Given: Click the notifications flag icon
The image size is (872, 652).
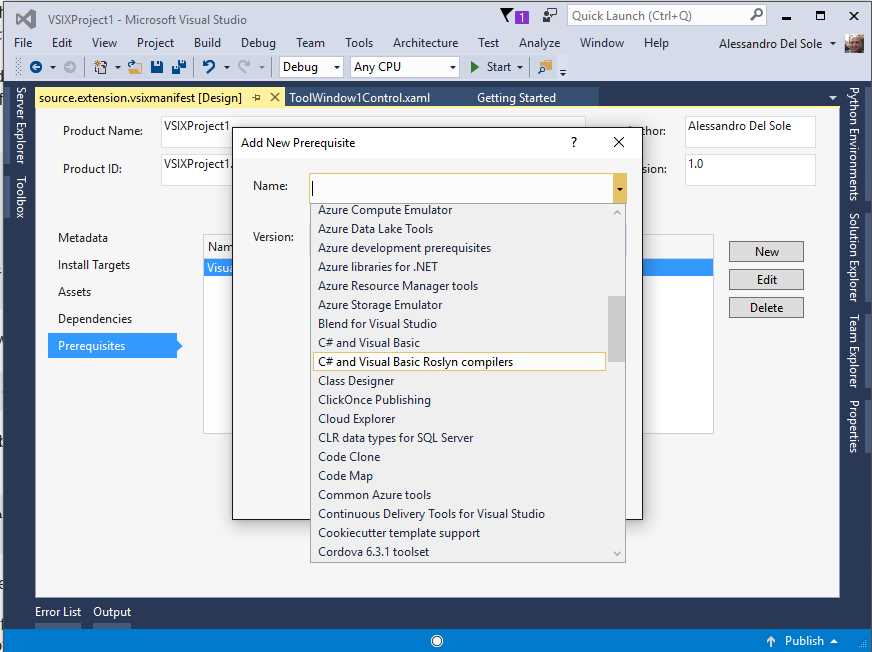Looking at the screenshot, I should (x=506, y=16).
